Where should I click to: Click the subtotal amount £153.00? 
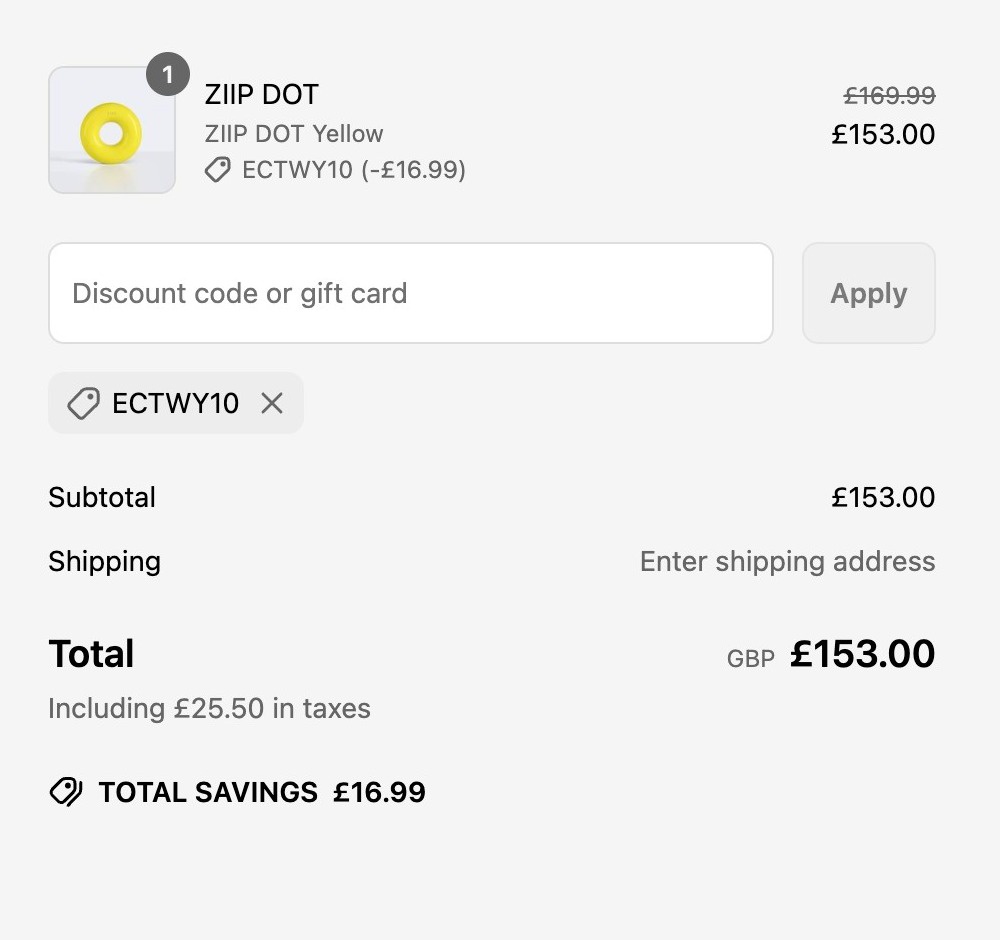(x=883, y=497)
